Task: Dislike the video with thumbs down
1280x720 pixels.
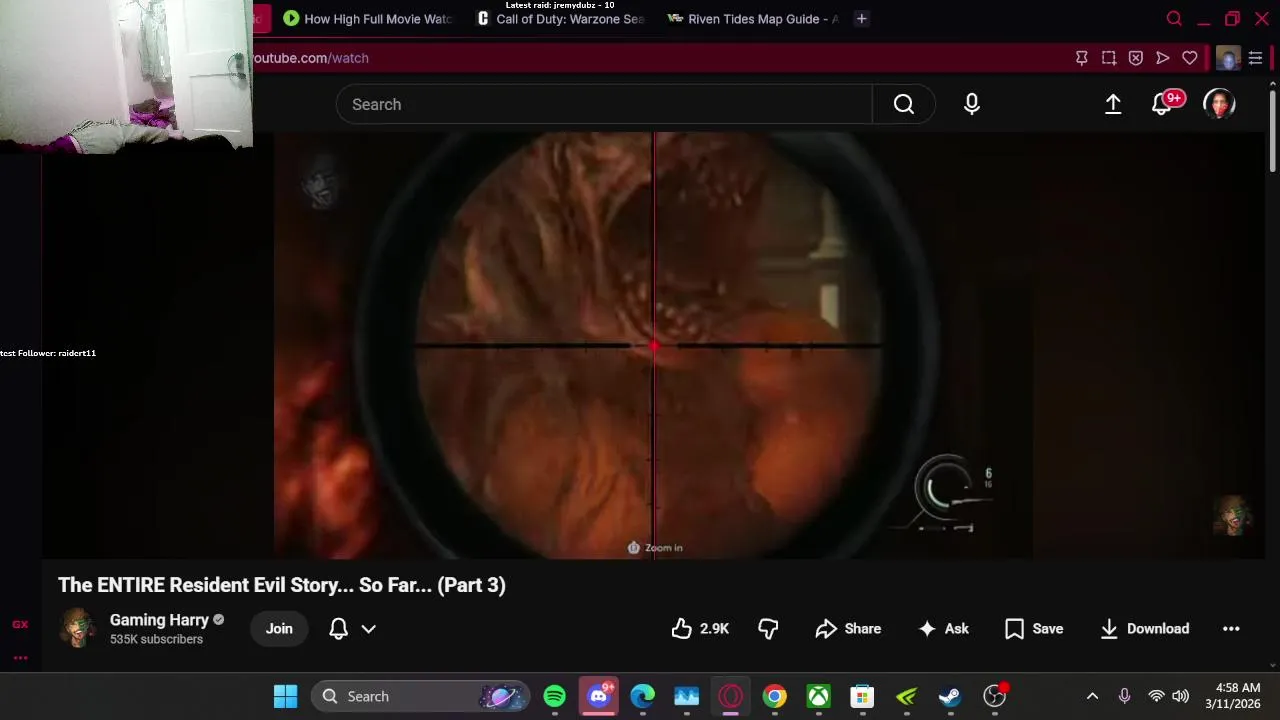Action: [768, 628]
